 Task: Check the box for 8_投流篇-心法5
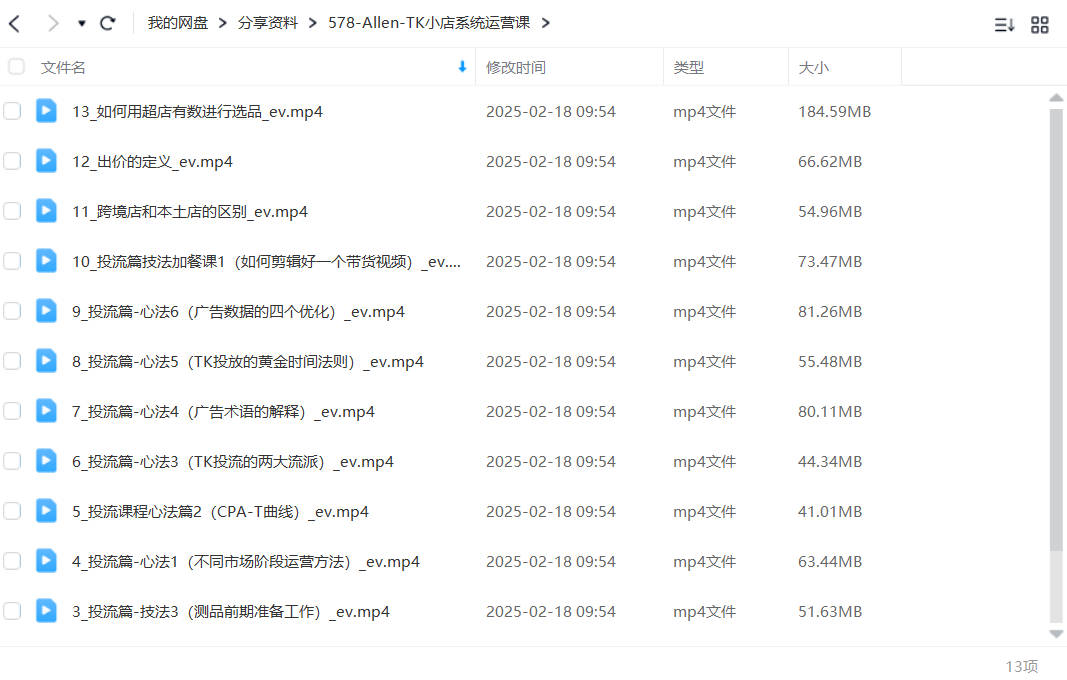click(x=12, y=361)
